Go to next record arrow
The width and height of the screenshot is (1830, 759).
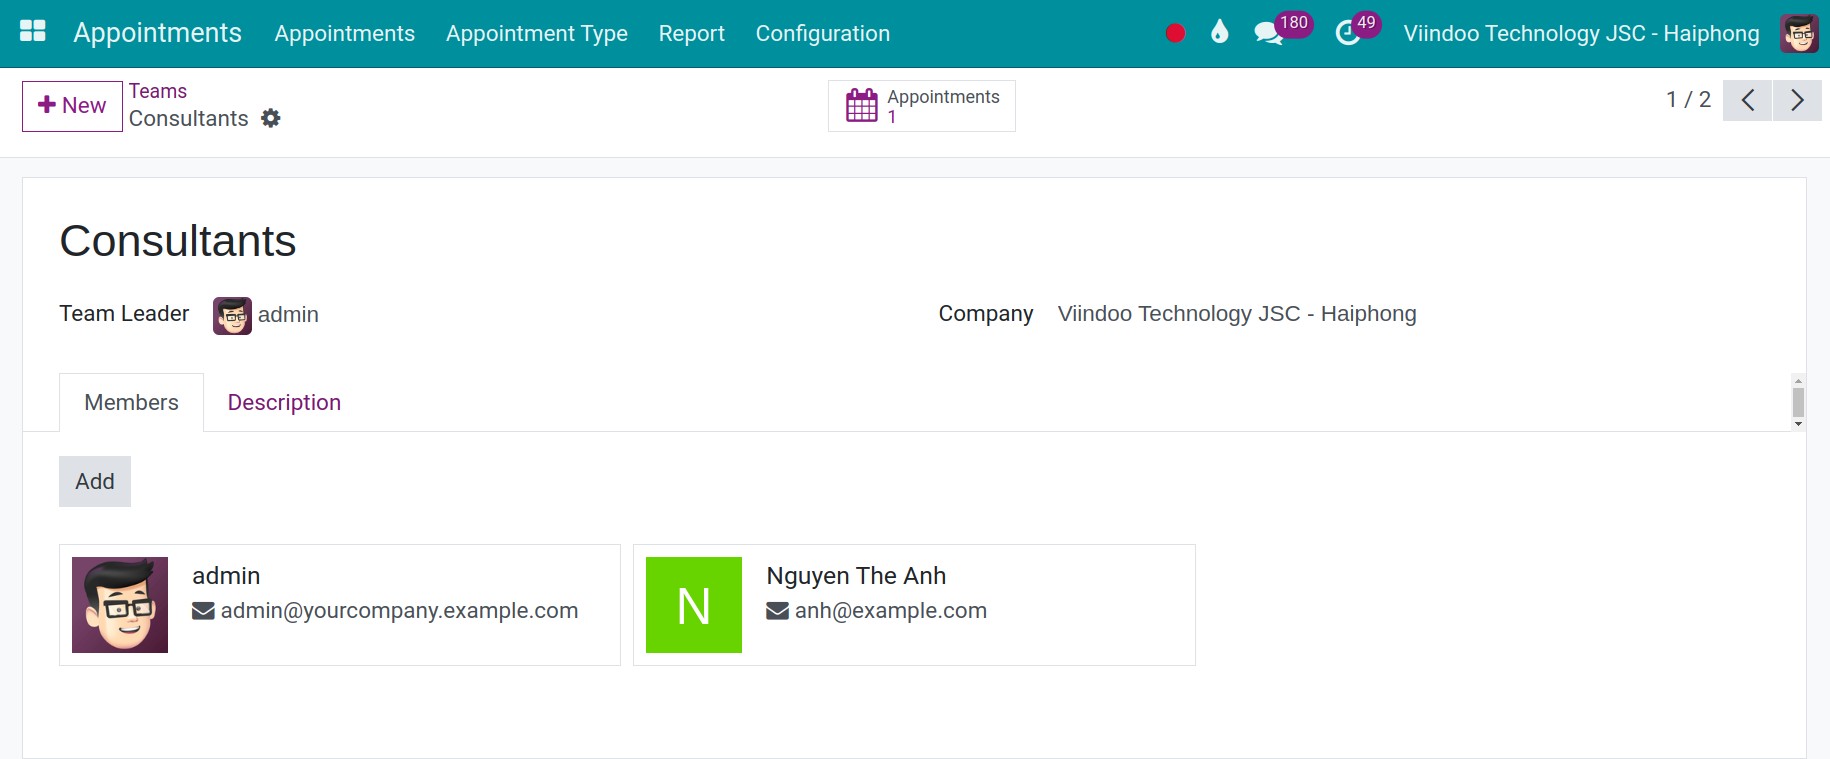coord(1797,100)
